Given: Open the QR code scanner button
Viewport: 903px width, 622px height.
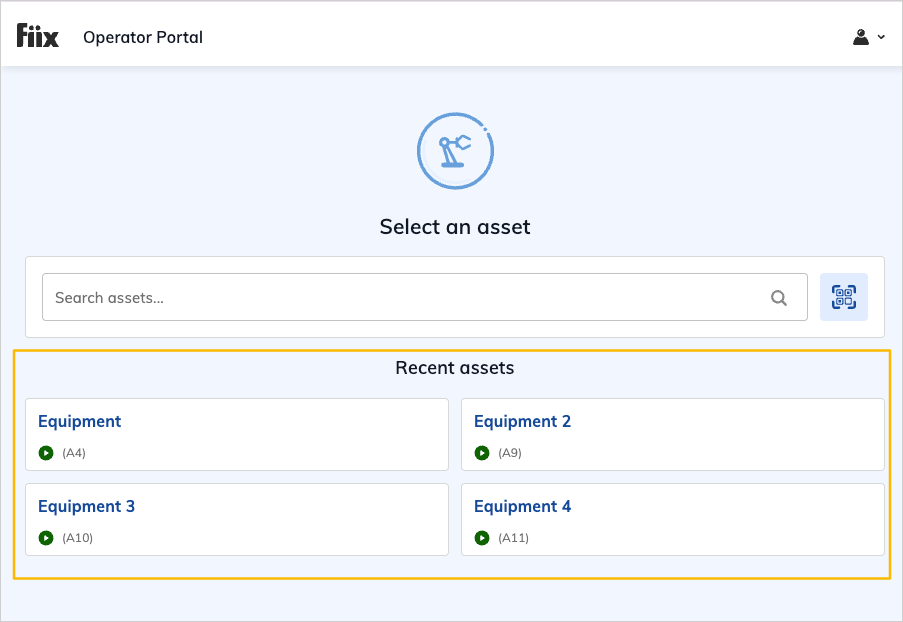Looking at the screenshot, I should coord(844,297).
